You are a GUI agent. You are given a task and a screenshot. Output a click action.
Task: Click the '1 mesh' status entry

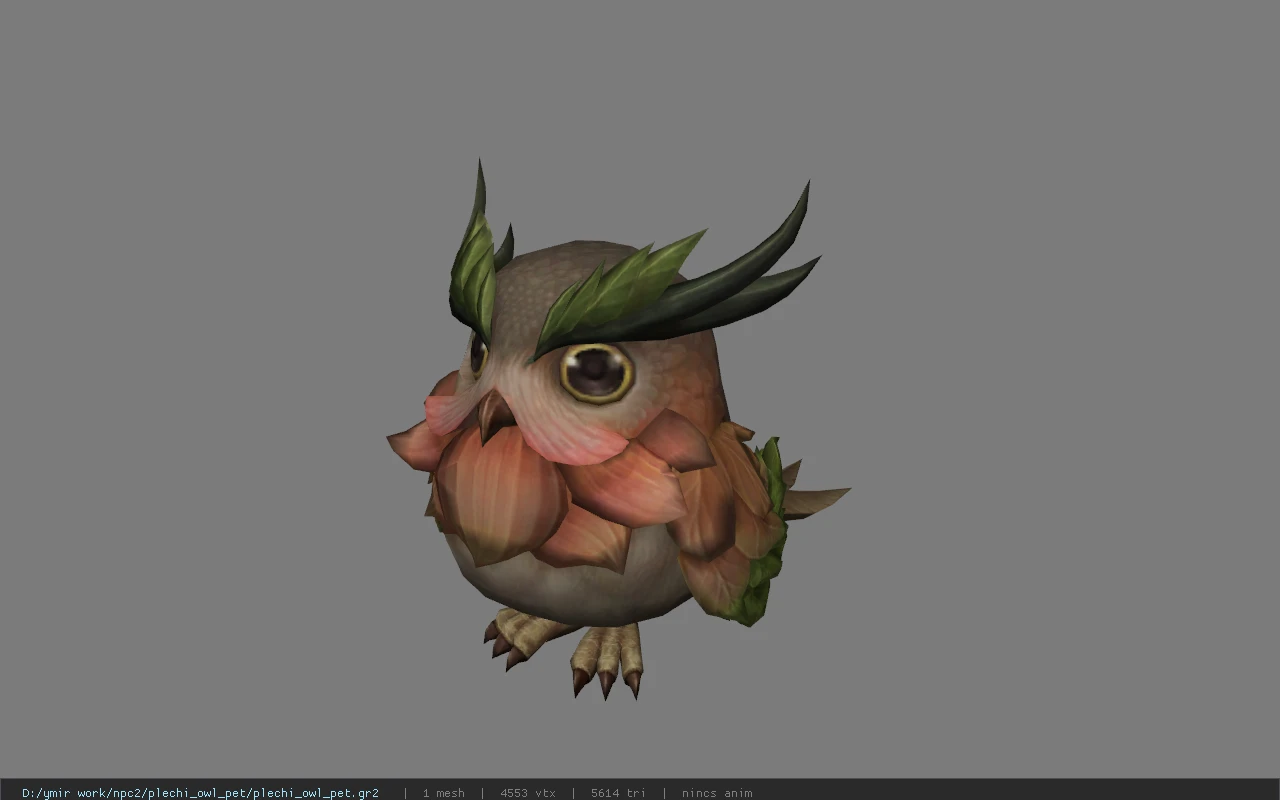pos(443,793)
